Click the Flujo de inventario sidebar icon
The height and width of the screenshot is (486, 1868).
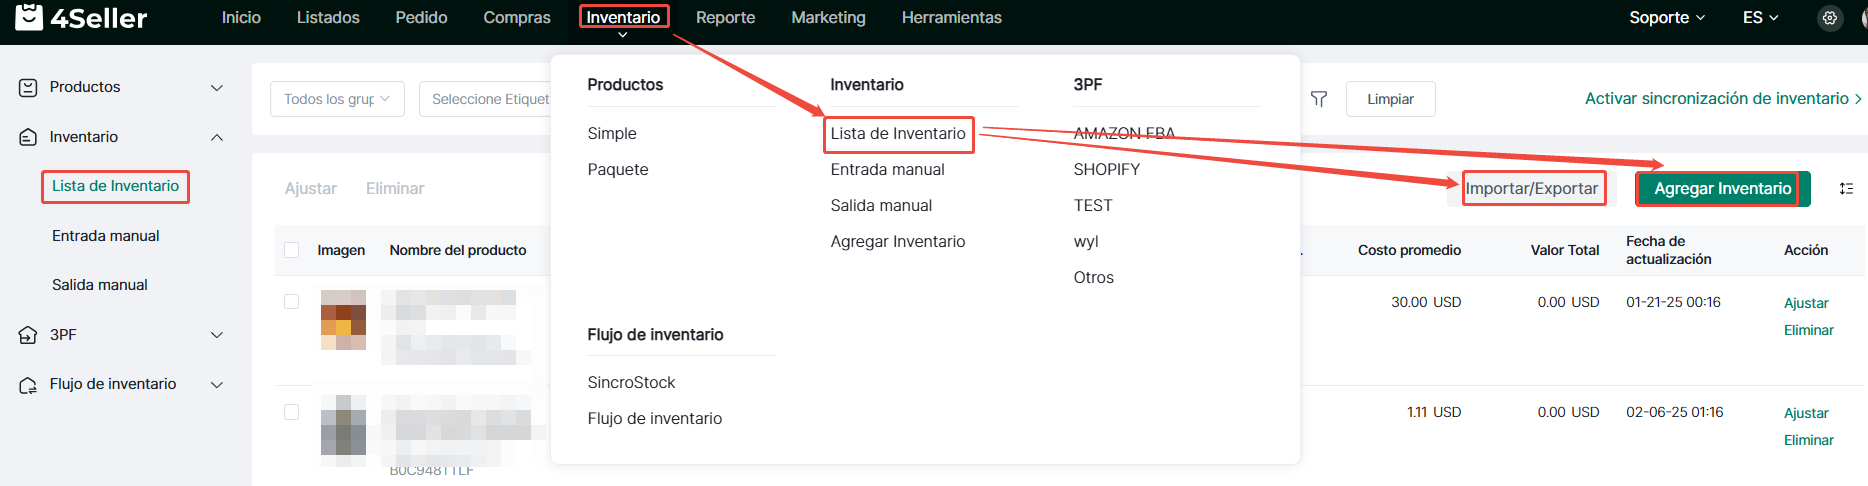pos(28,385)
